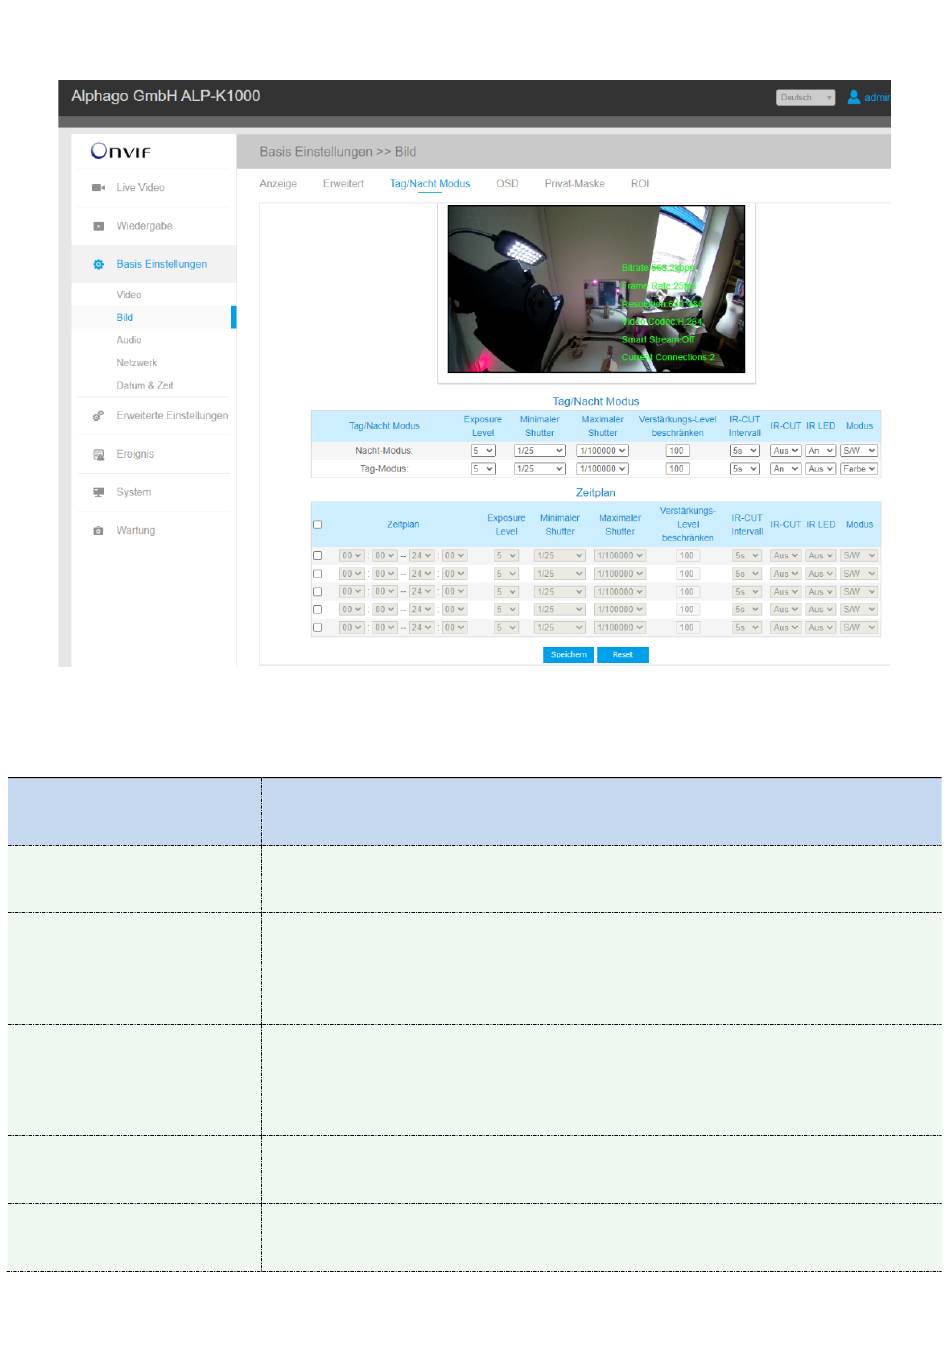Open Wiedergabe in the sidebar
The image size is (950, 1359).
click(144, 226)
